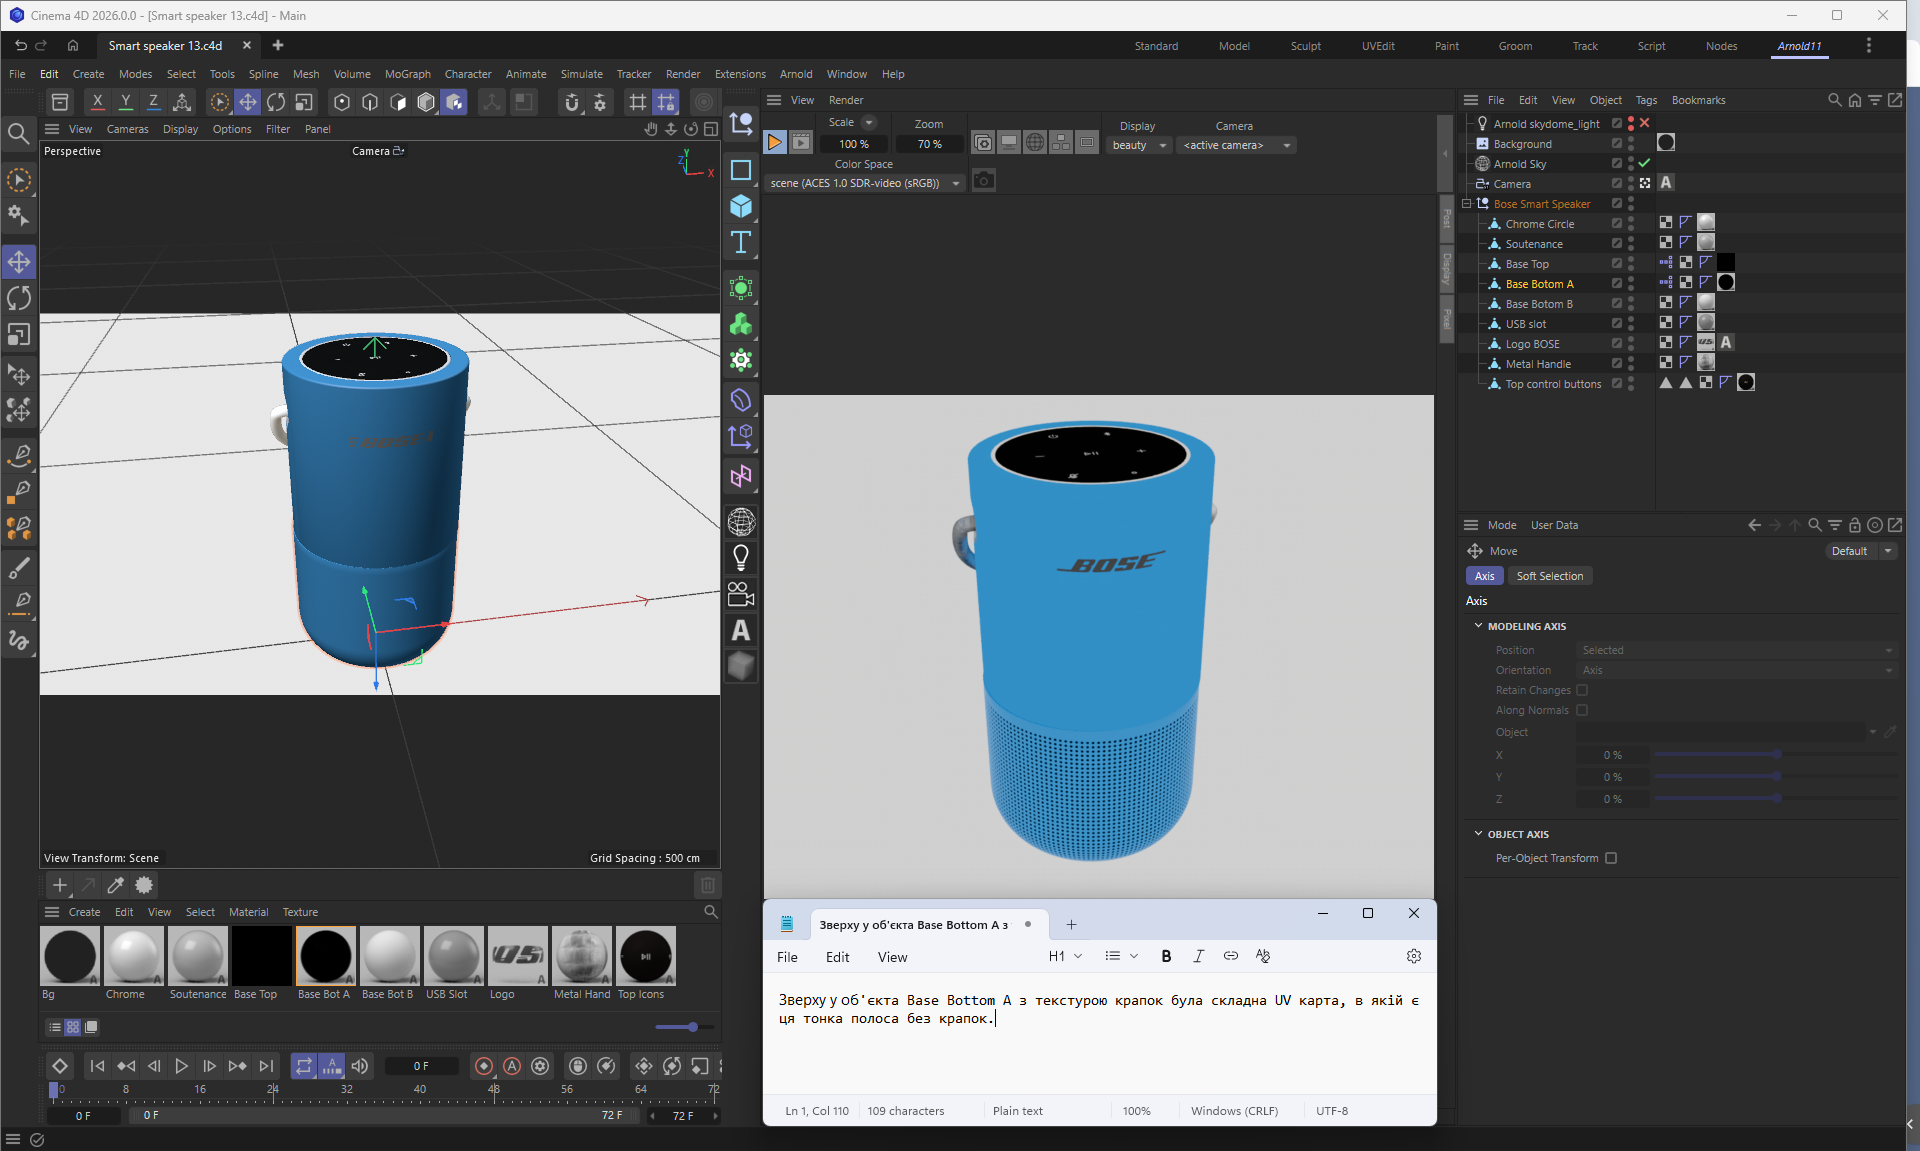The width and height of the screenshot is (1920, 1151).
Task: Check the Per-Object Transform checkbox
Action: pyautogui.click(x=1611, y=858)
